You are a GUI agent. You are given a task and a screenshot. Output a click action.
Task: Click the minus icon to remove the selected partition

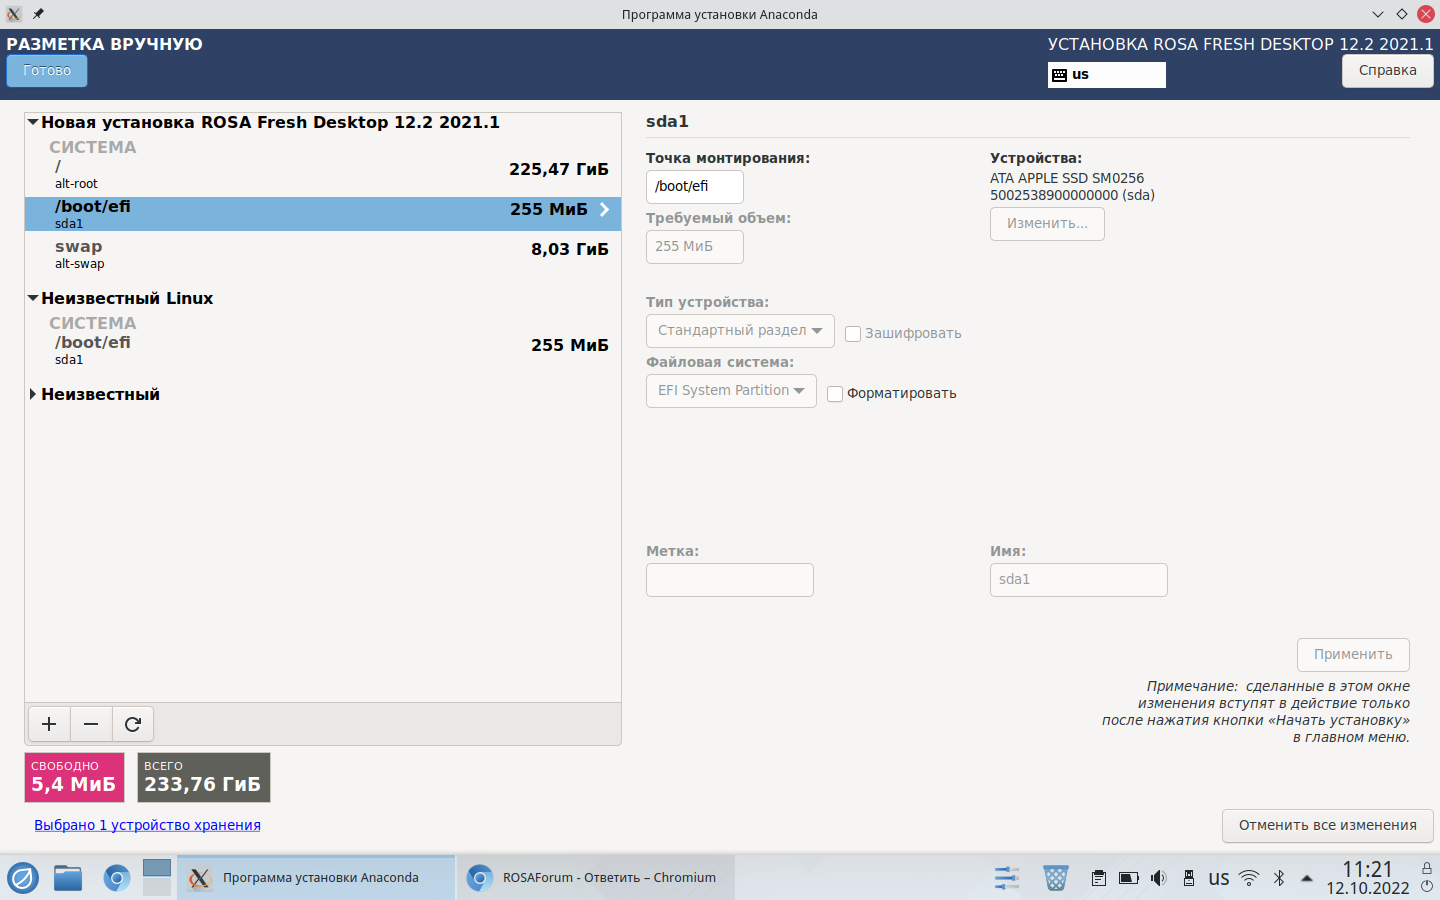coord(91,724)
